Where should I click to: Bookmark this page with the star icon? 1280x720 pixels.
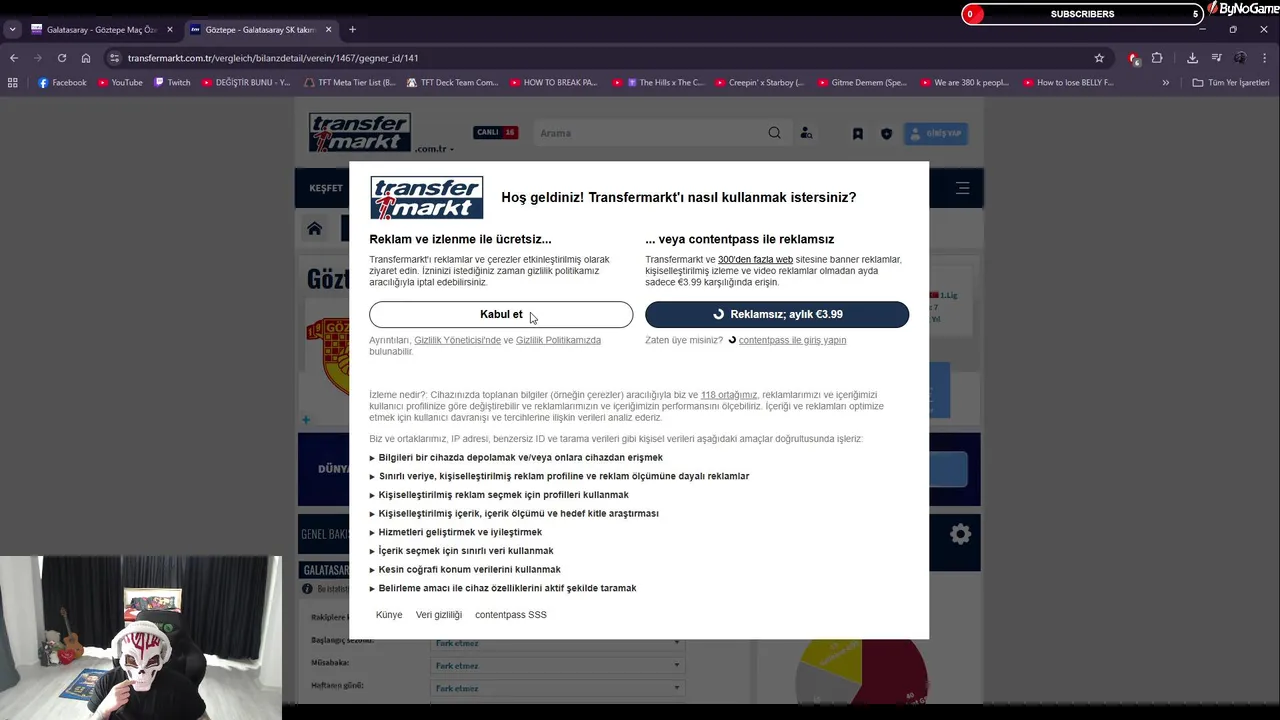pyautogui.click(x=1099, y=58)
